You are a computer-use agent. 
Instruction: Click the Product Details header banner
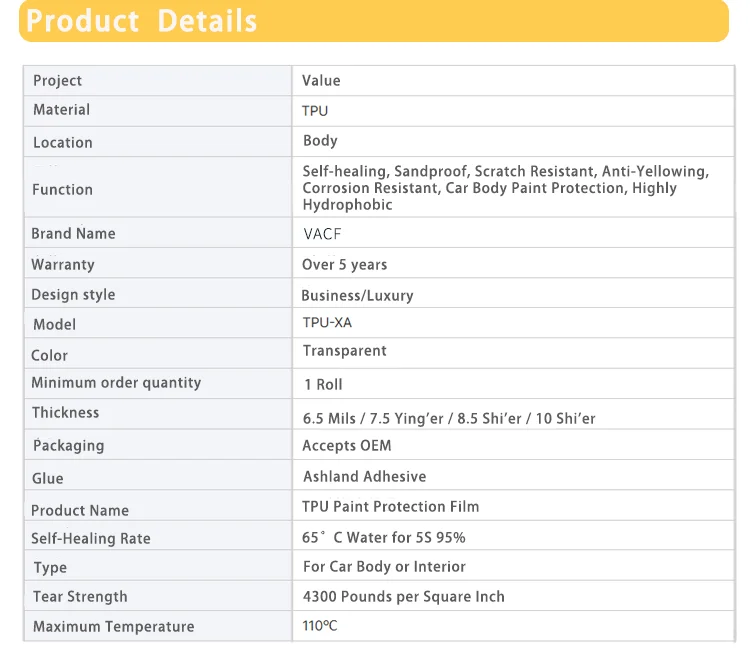click(x=374, y=21)
